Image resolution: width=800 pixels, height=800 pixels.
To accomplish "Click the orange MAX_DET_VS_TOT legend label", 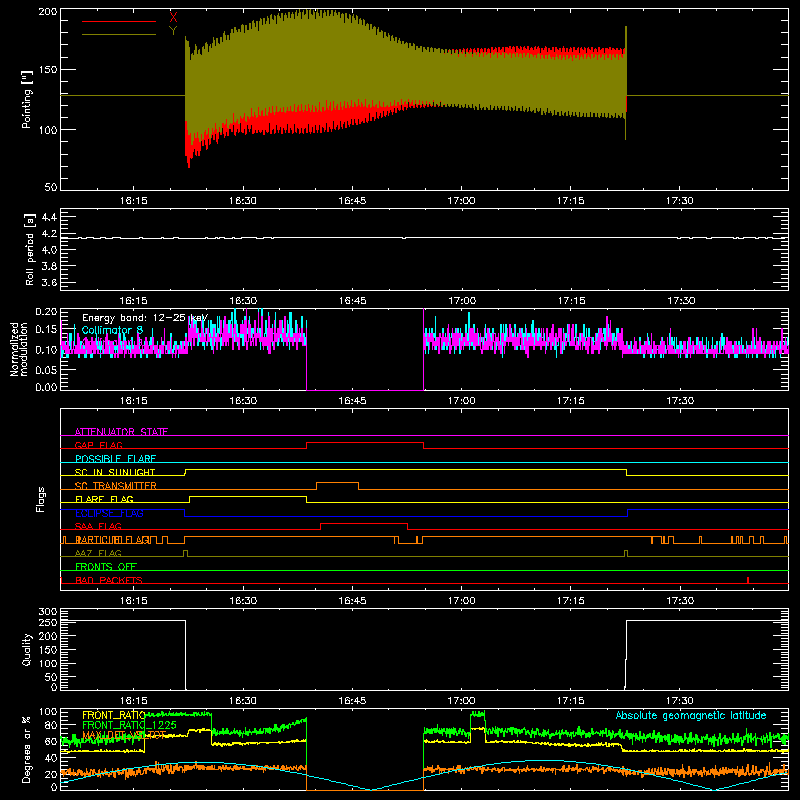I will 124,735.
